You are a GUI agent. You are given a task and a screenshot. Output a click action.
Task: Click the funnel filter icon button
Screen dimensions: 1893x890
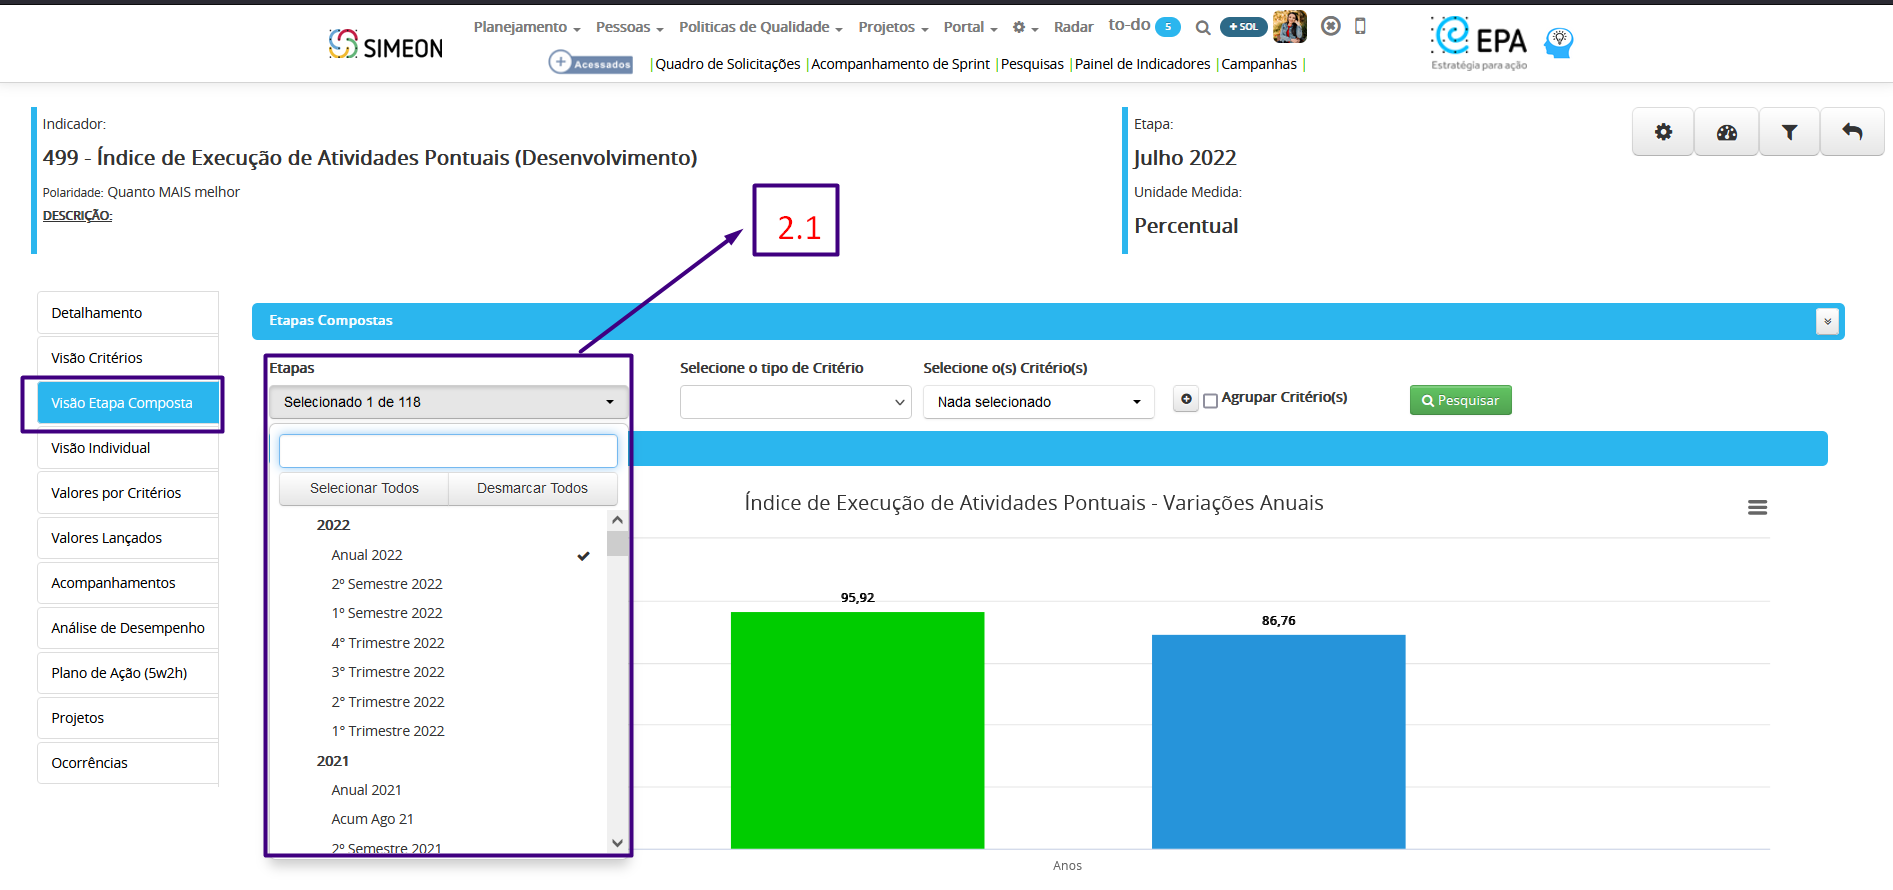pos(1789,132)
